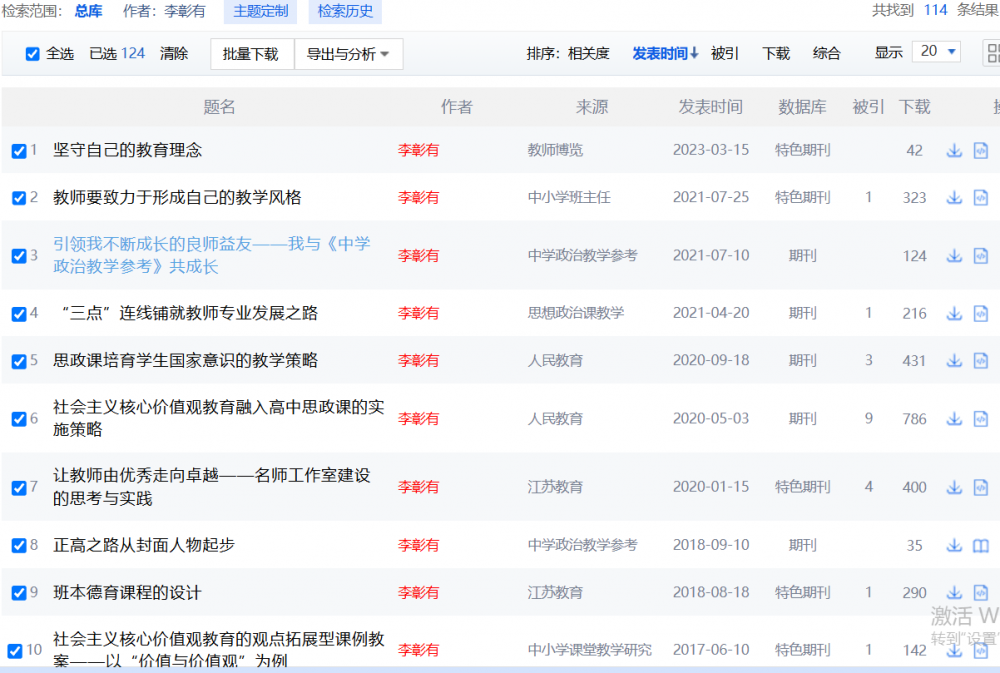Screen dimensions: 1000x673
Task: Download the 引领我不断成长的良师益友 article
Action: pos(953,256)
